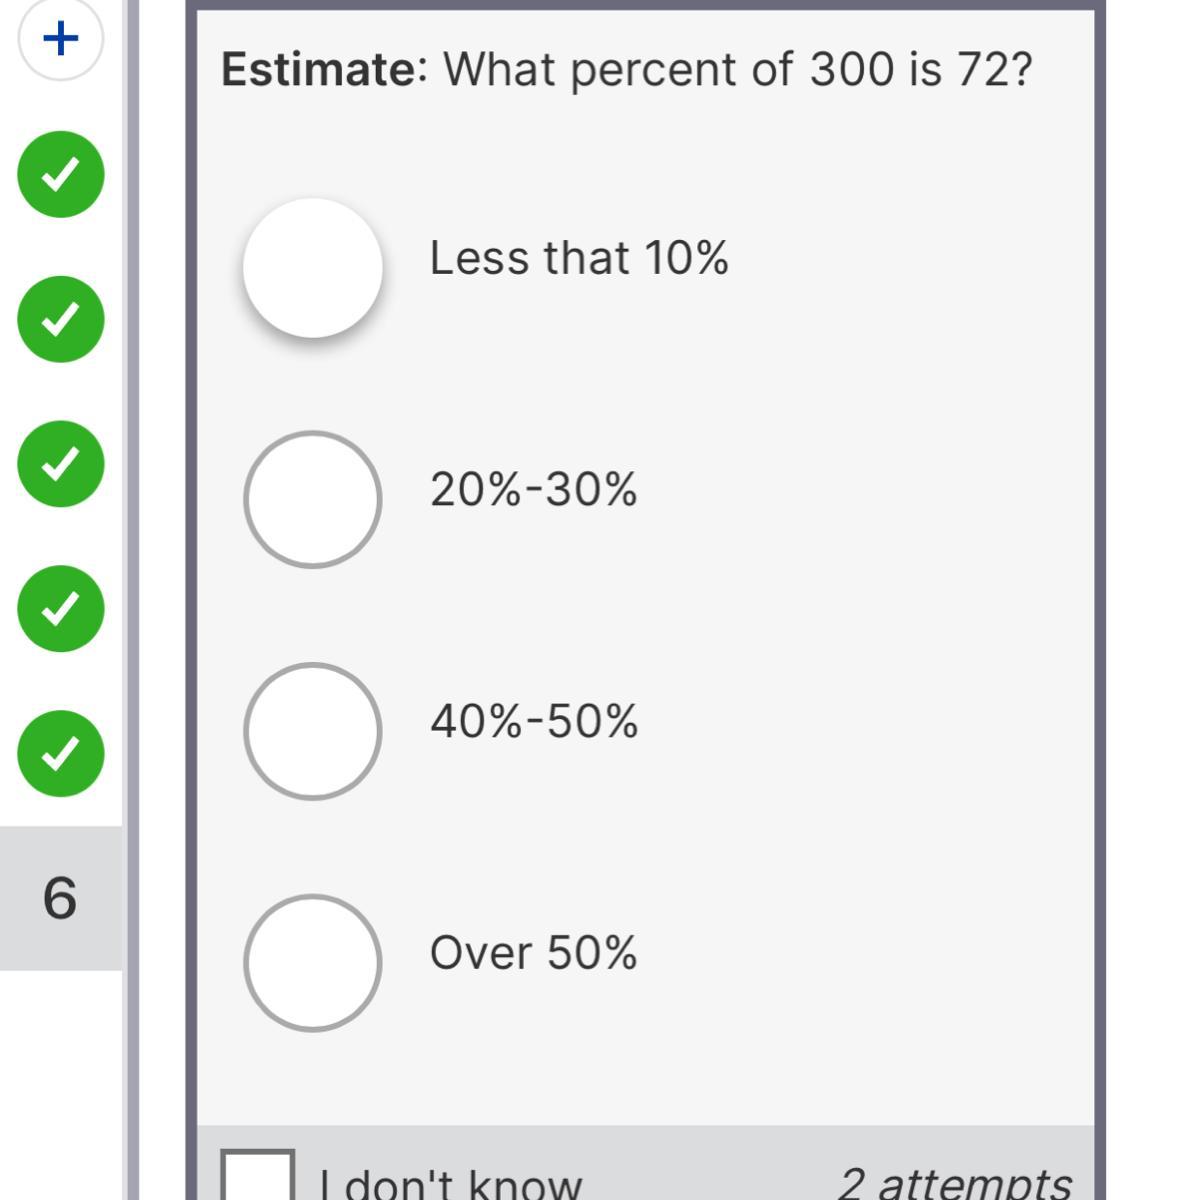
Task: Choose the 20%-30% radio option
Action: click(313, 499)
